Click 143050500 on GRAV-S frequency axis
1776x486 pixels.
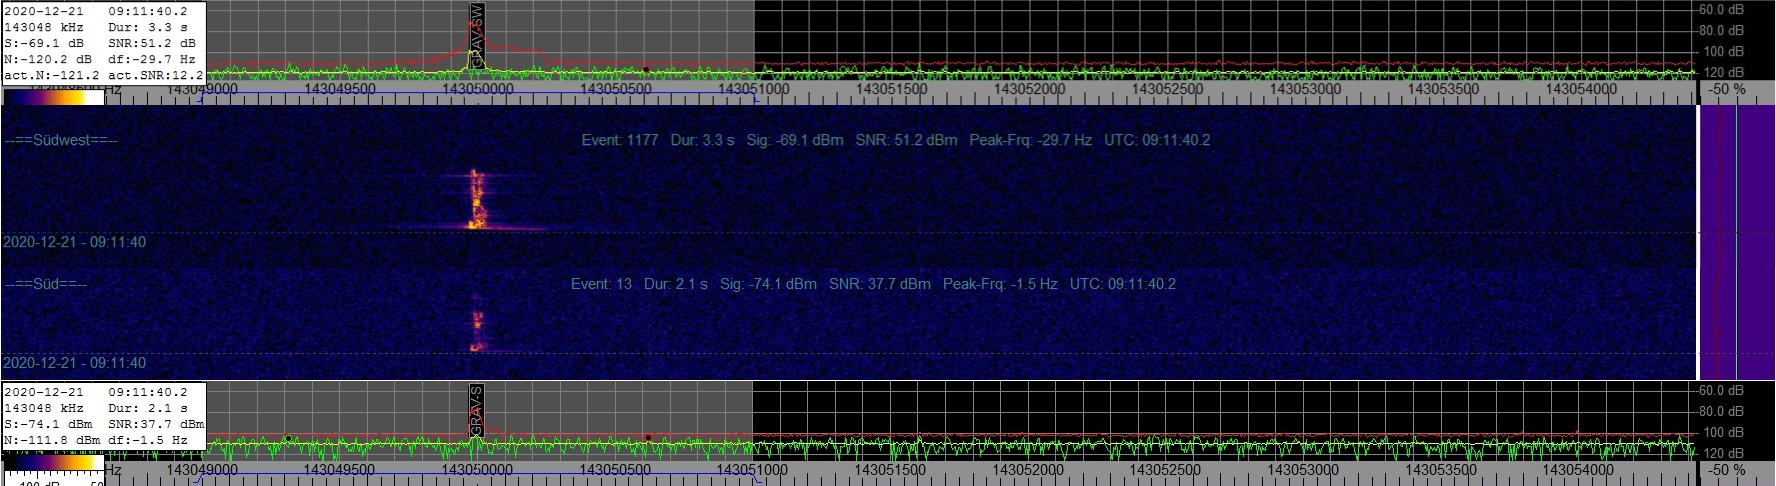[x=616, y=470]
